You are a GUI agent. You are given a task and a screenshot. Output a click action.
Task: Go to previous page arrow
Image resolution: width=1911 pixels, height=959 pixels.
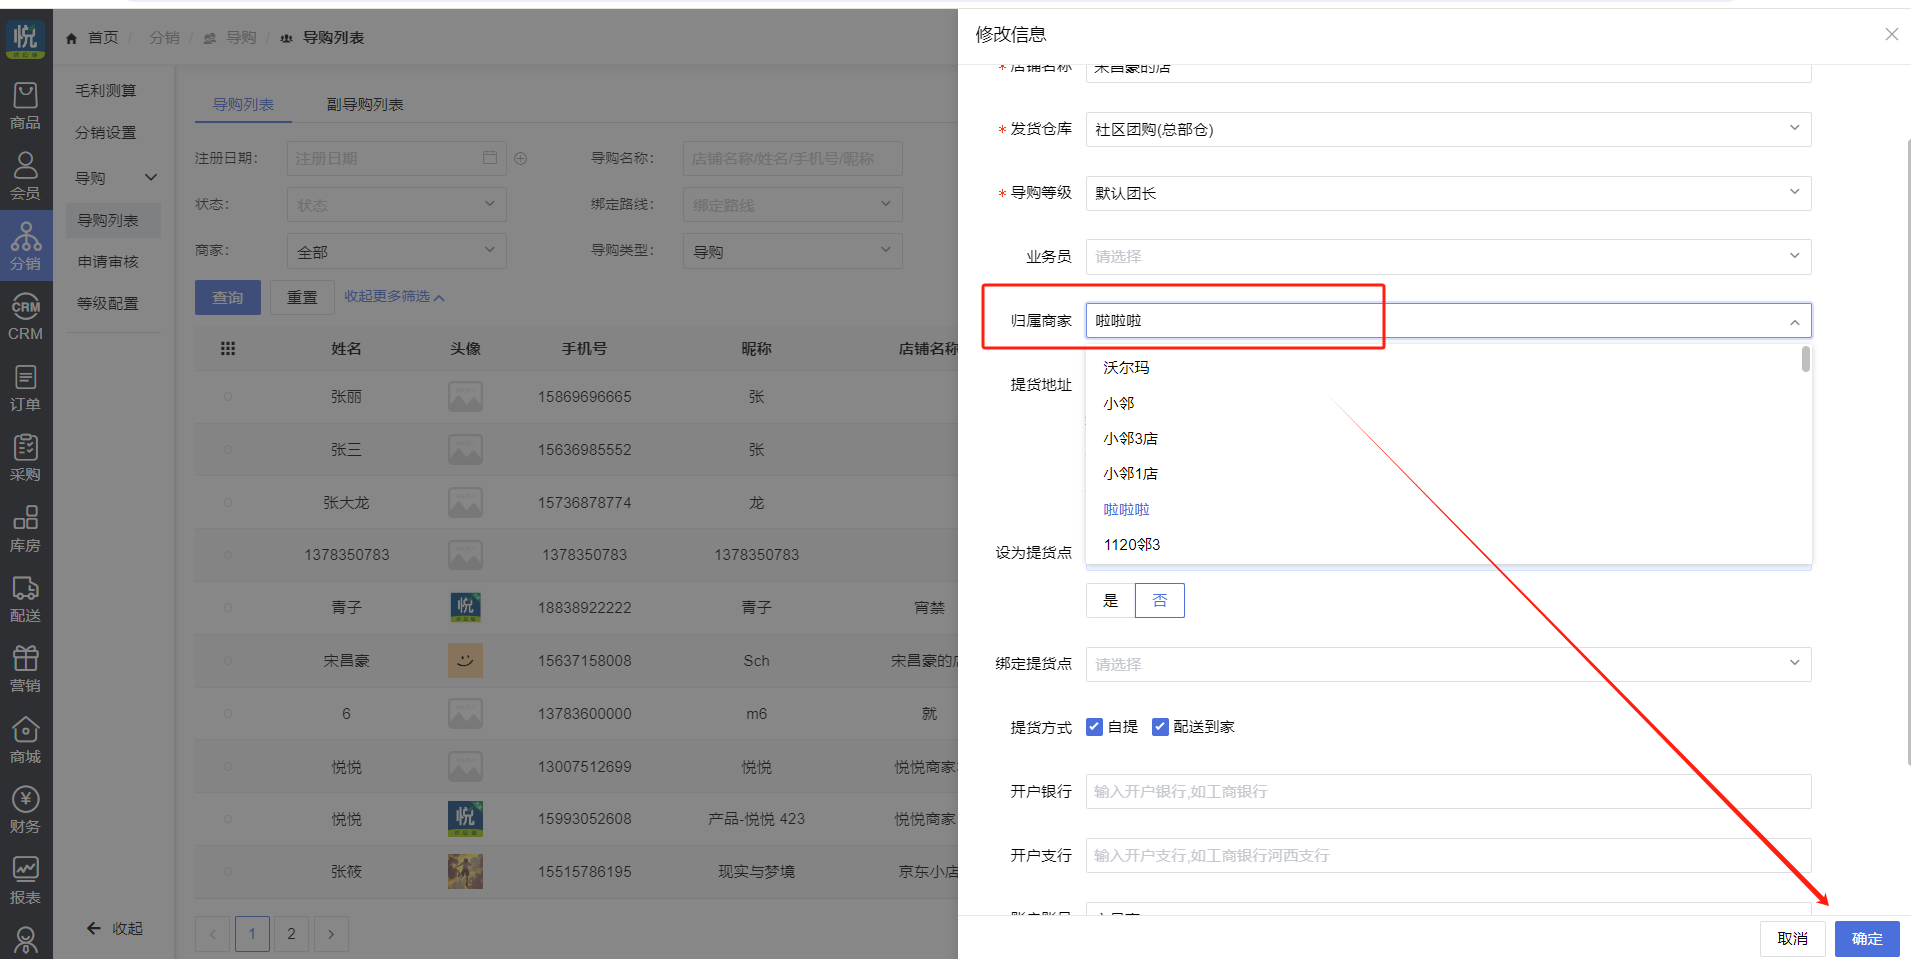pos(212,934)
